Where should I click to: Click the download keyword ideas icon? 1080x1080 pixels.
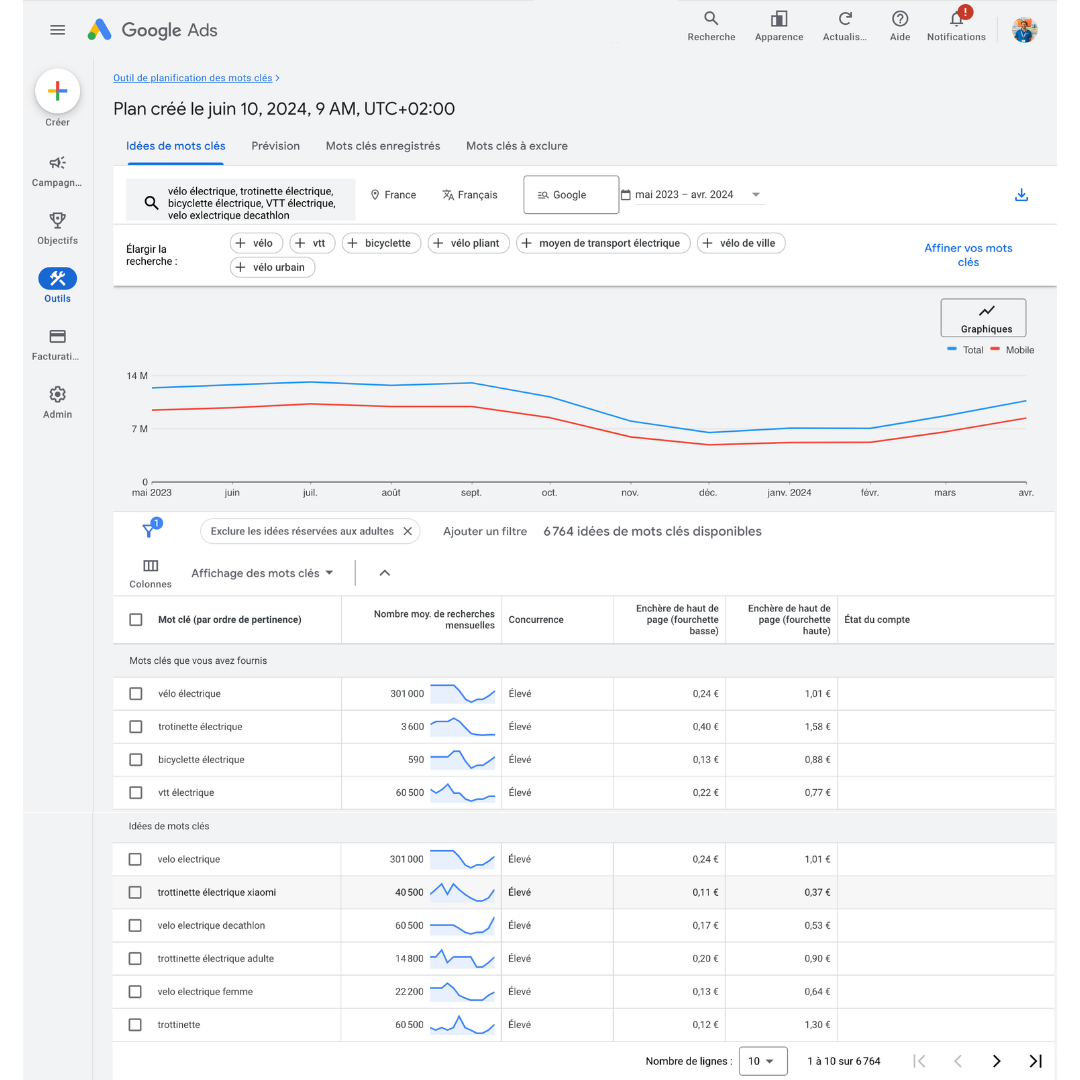(1021, 195)
